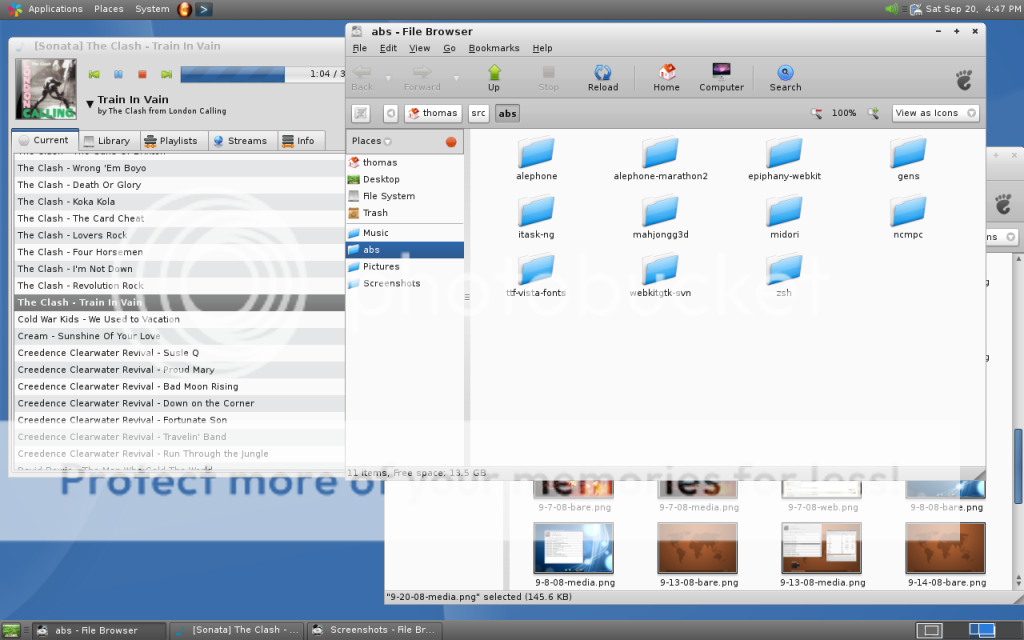Go to previous track in Sonata
Screen dimensions: 1024x640
point(94,74)
